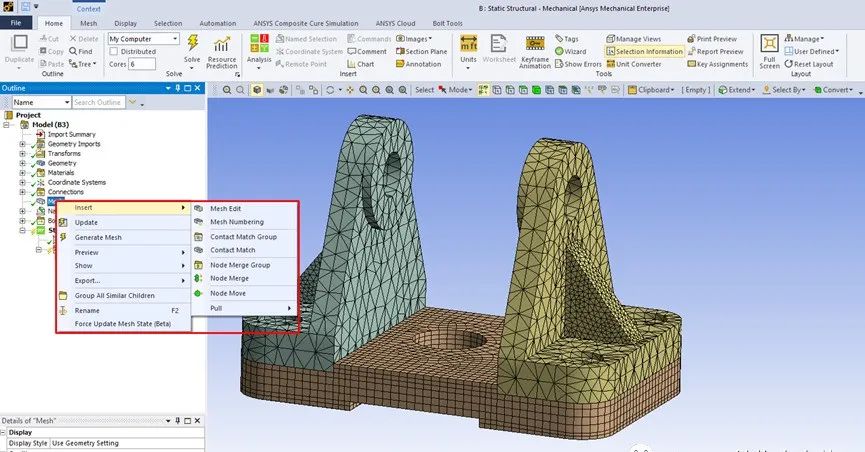Click the Duplicate icon
This screenshot has width=865, height=452.
(x=19, y=43)
